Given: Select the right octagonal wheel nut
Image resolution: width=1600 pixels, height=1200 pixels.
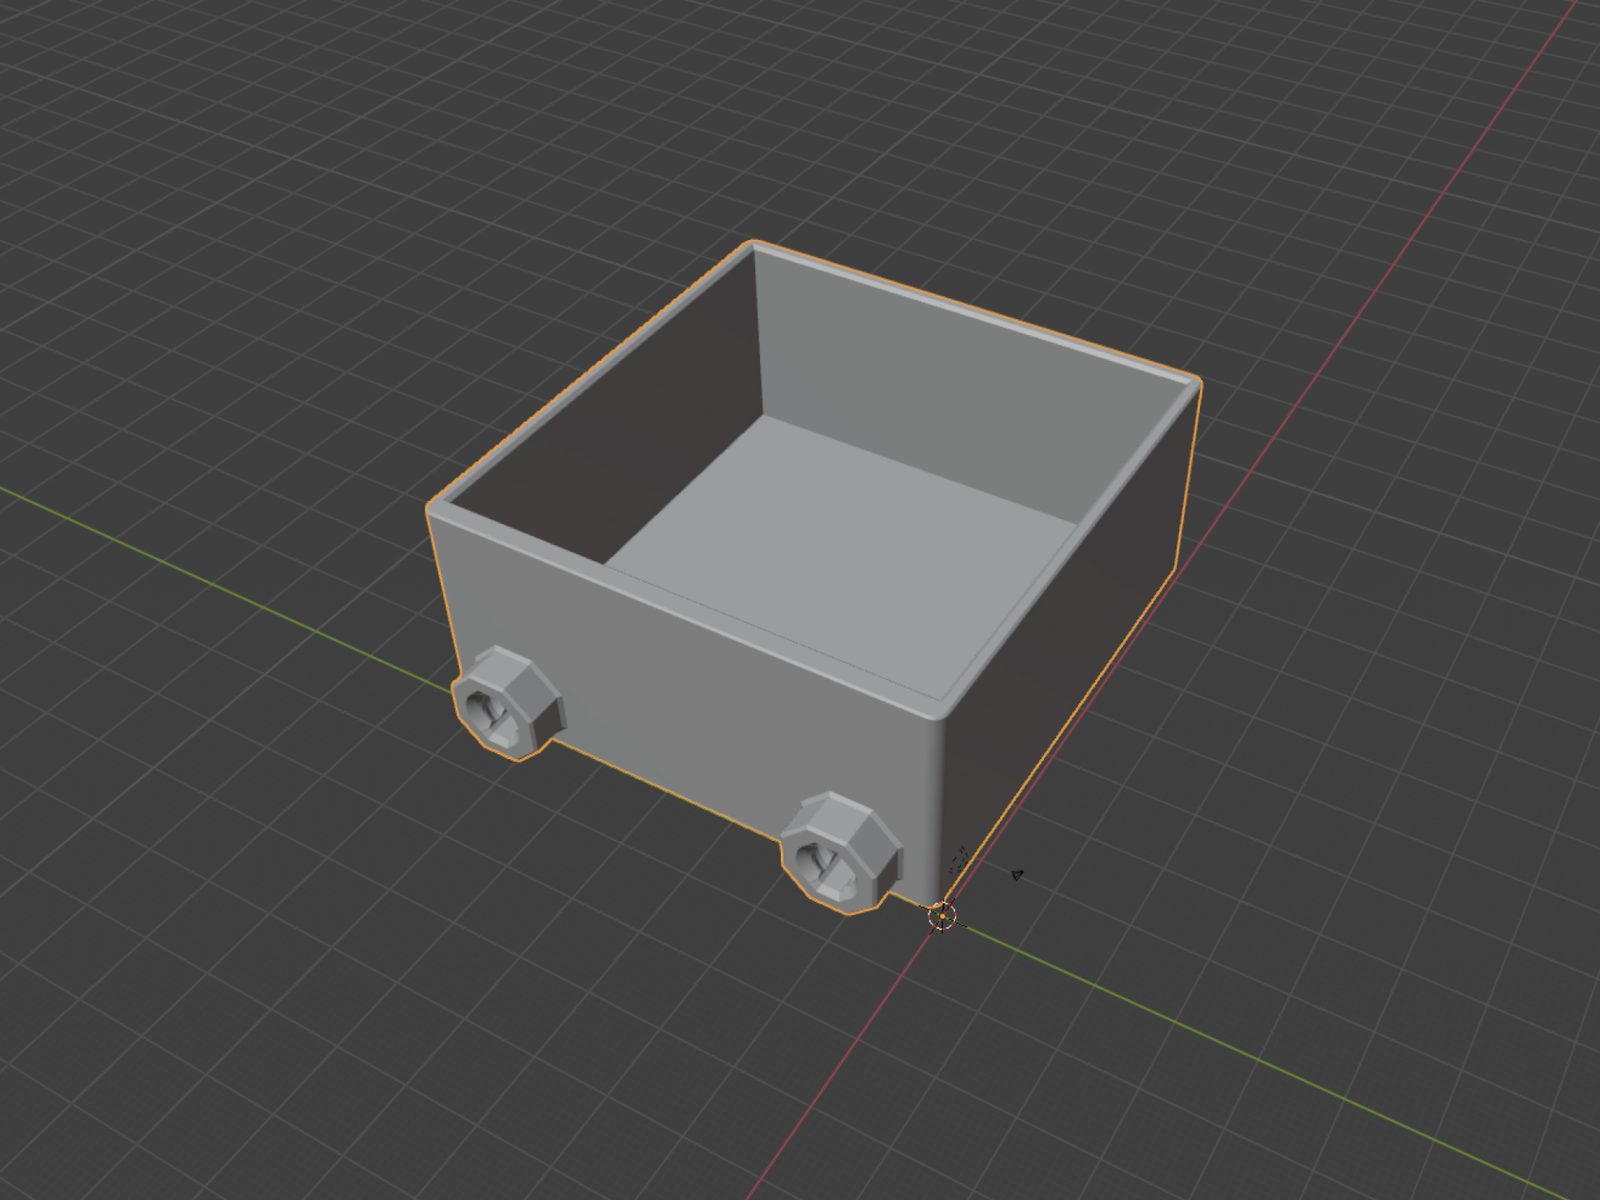Looking at the screenshot, I should tap(840, 853).
